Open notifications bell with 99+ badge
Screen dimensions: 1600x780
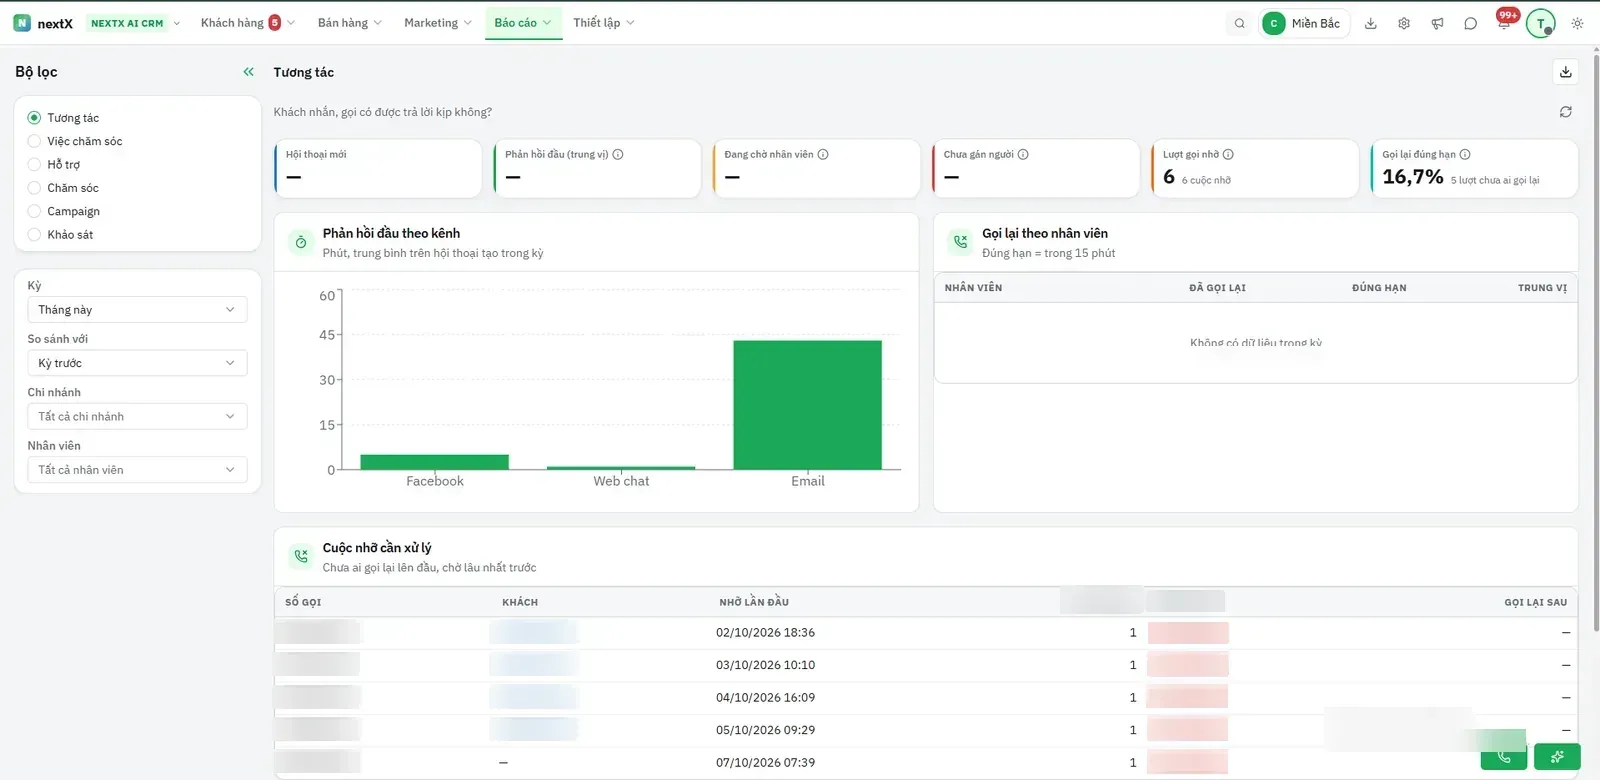pyautogui.click(x=1504, y=22)
